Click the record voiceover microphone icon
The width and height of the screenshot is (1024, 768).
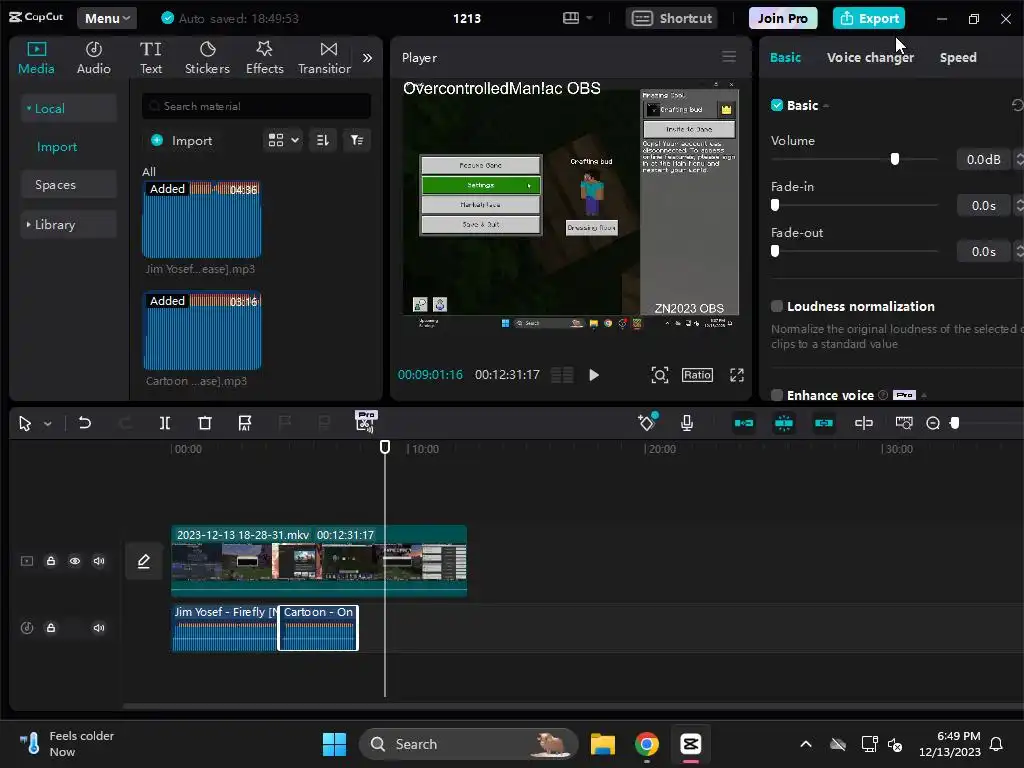(686, 423)
